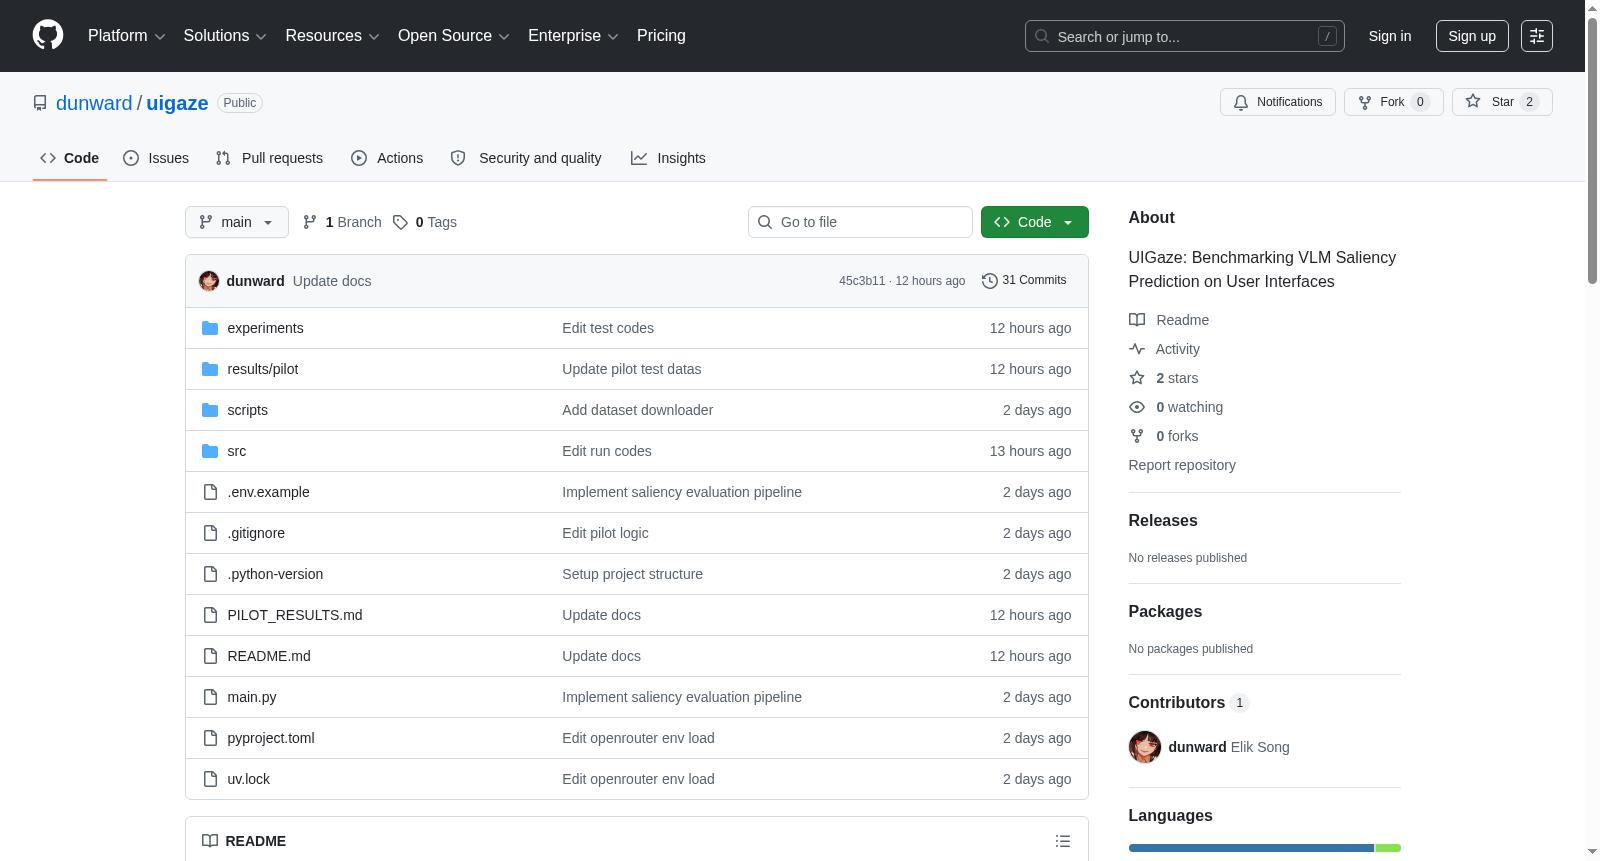
Task: Expand the Open Source menu
Action: pyautogui.click(x=454, y=36)
